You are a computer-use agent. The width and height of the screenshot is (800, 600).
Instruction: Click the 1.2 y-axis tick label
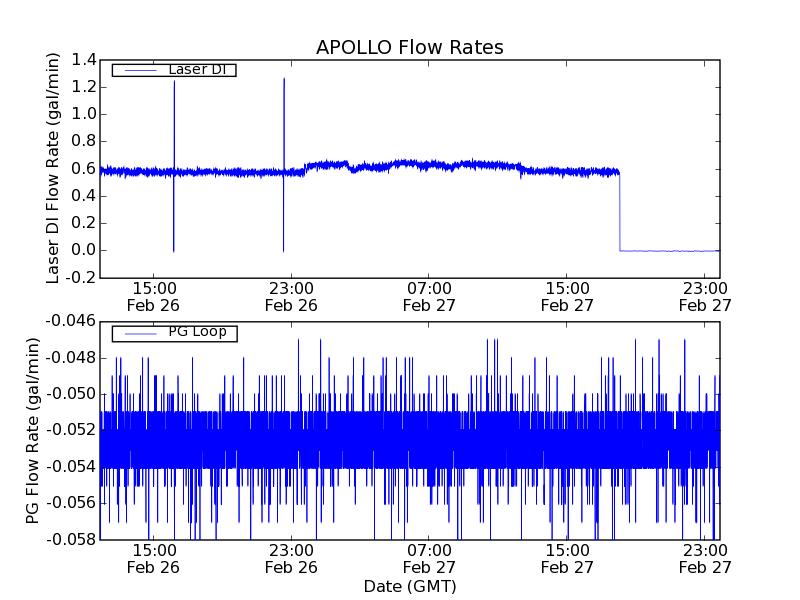84,87
